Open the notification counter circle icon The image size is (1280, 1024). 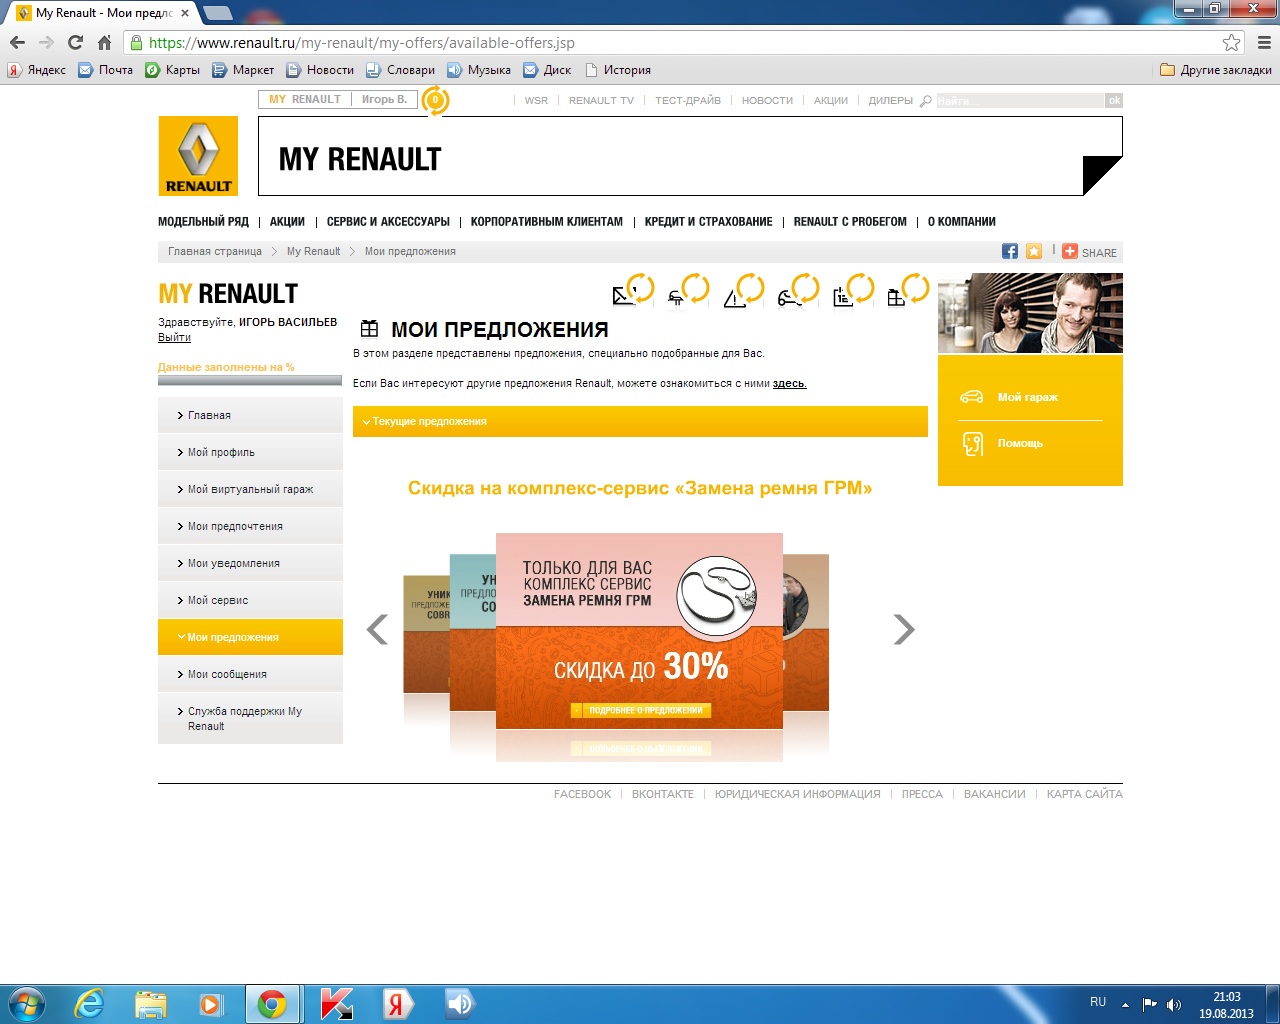pos(435,100)
